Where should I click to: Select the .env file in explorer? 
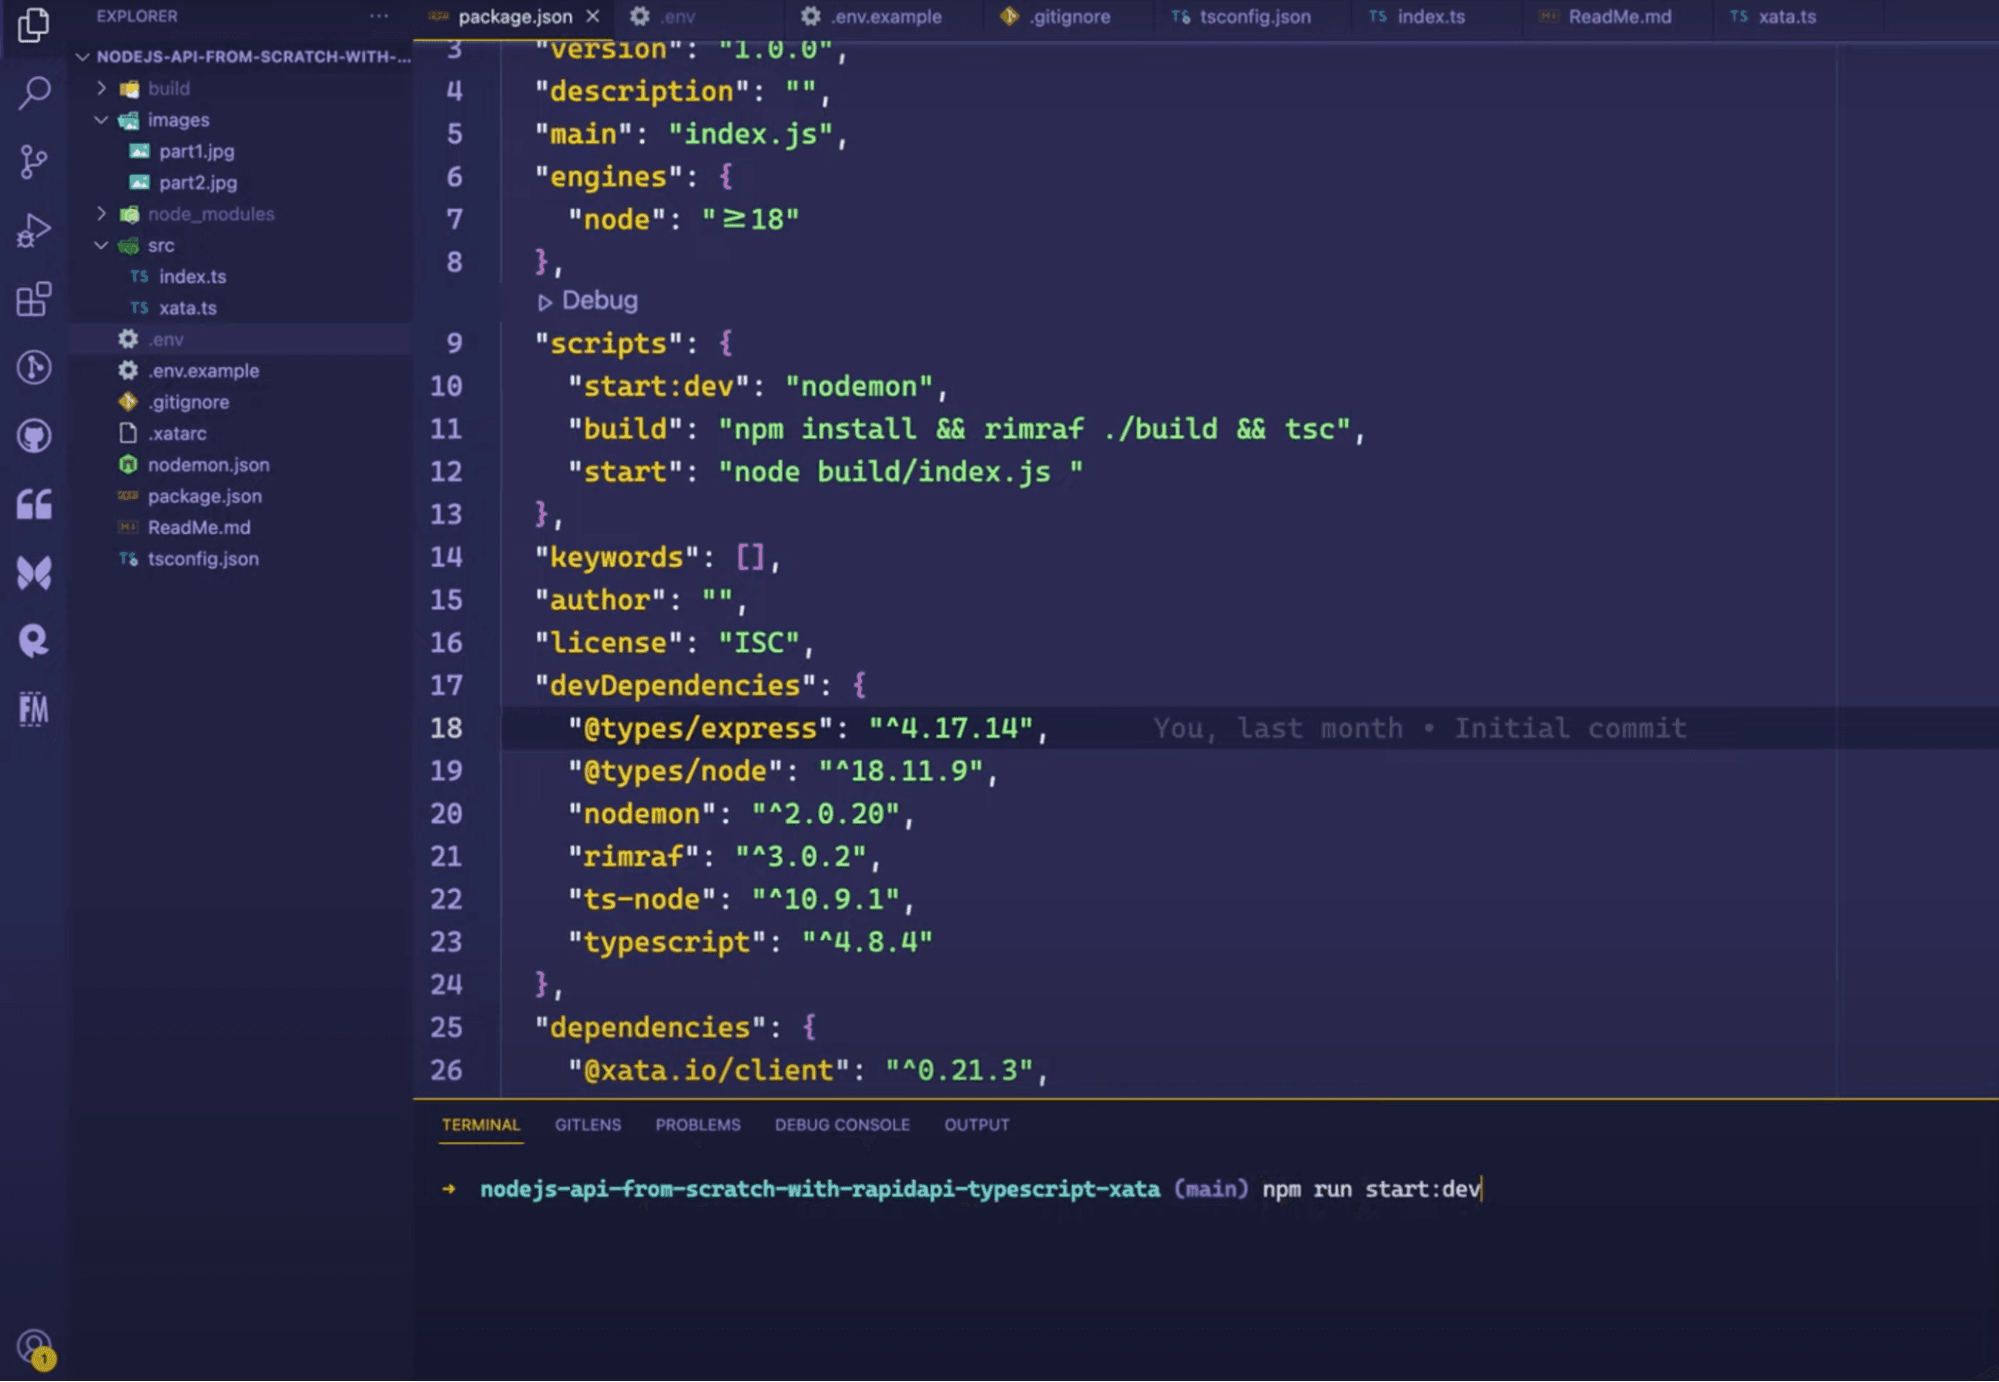[241, 340]
